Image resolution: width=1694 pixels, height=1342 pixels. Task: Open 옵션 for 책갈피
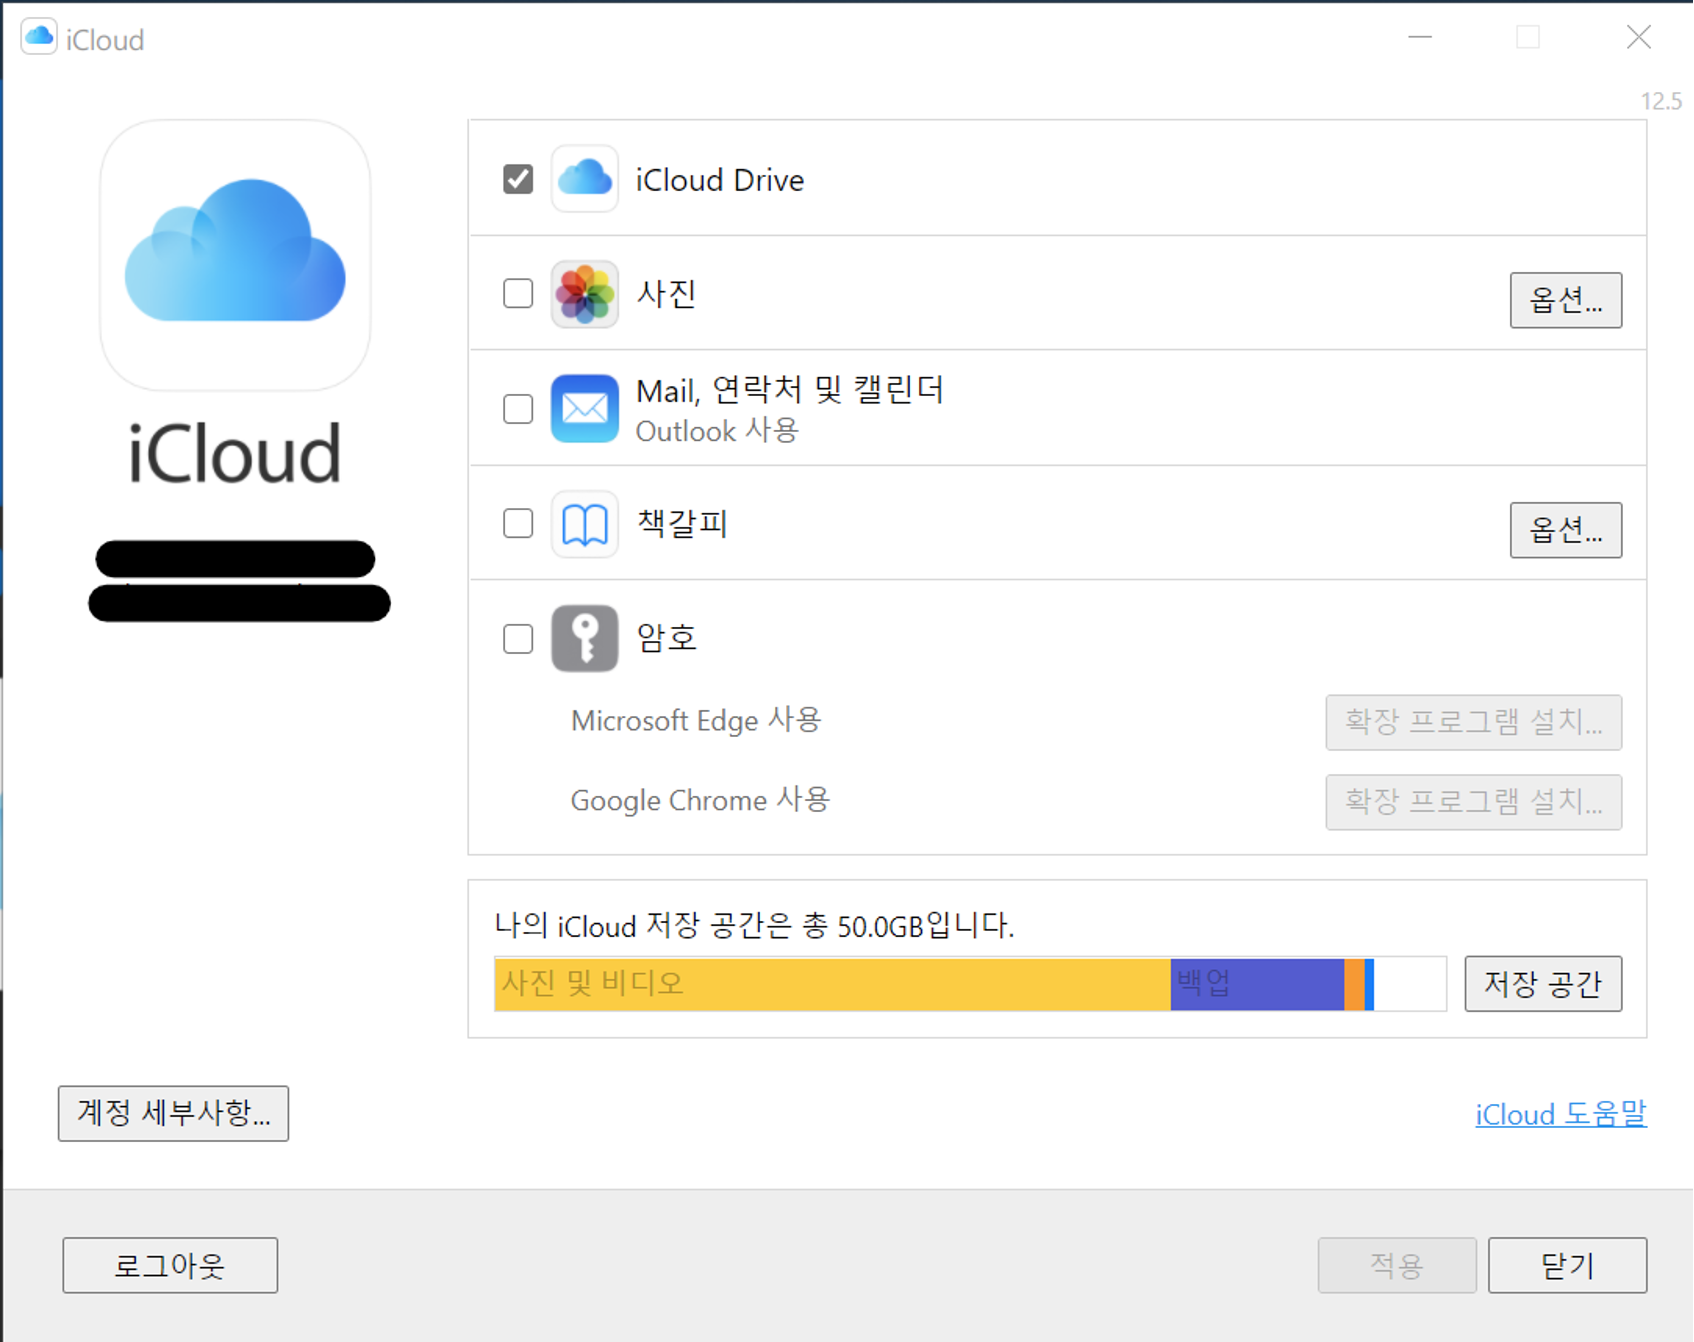click(x=1566, y=530)
